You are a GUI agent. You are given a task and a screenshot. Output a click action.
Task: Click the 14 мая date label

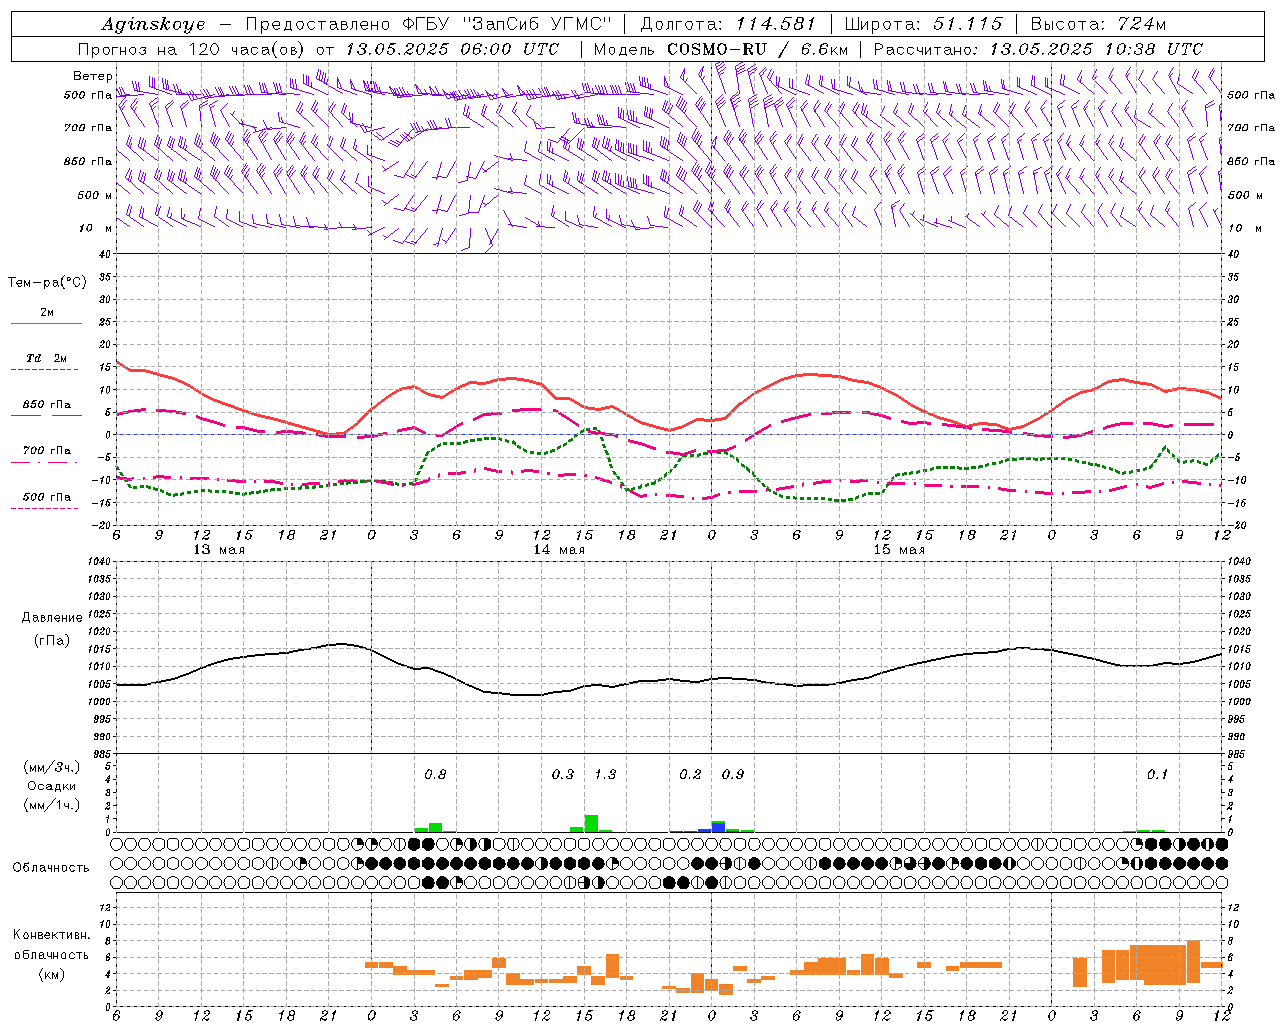[x=559, y=550]
